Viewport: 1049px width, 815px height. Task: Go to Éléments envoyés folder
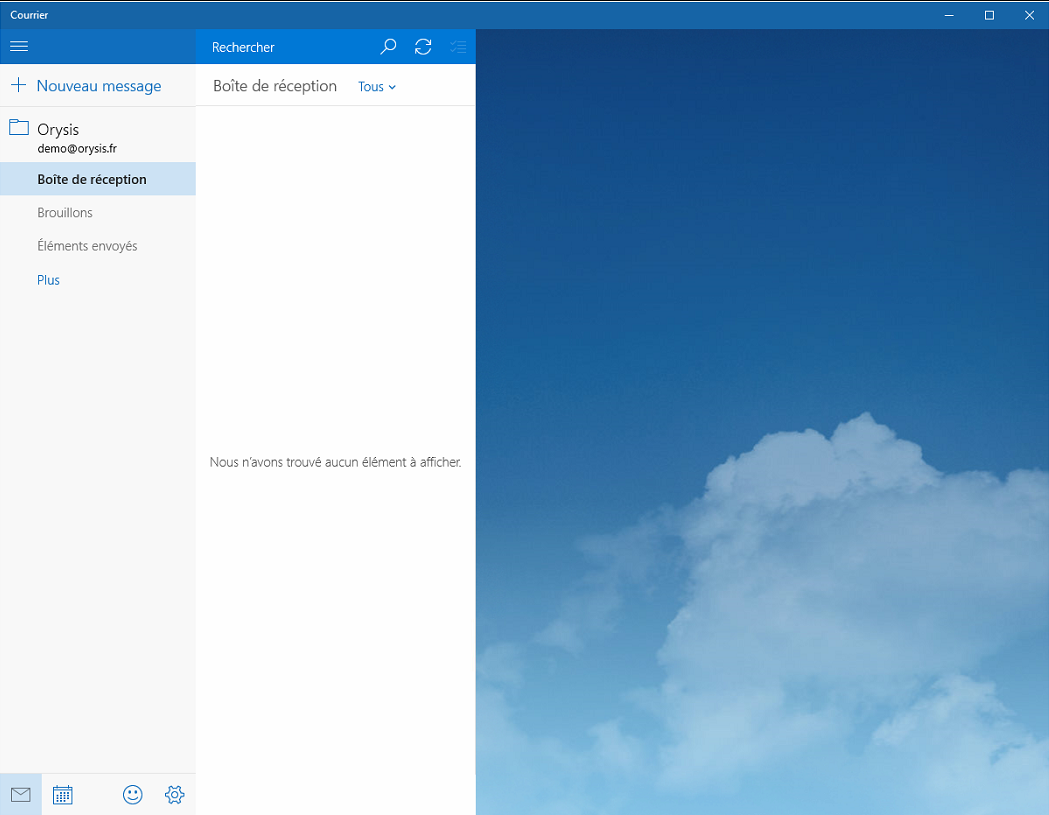(87, 246)
